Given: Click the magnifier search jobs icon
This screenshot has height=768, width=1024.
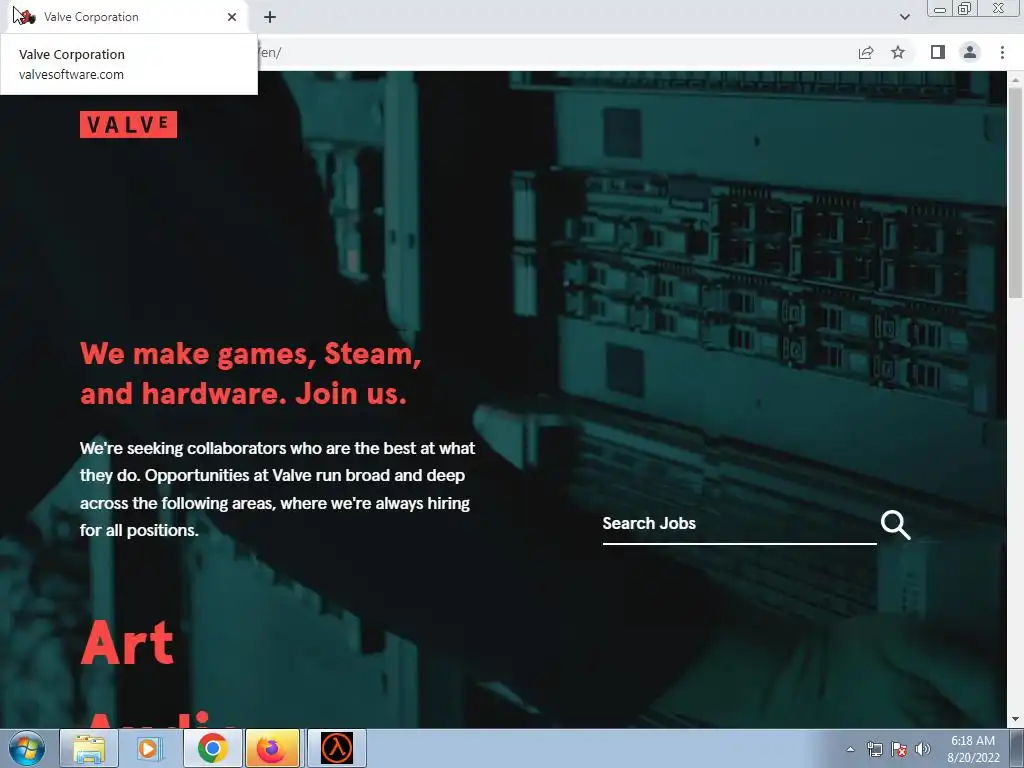Looking at the screenshot, I should [895, 525].
